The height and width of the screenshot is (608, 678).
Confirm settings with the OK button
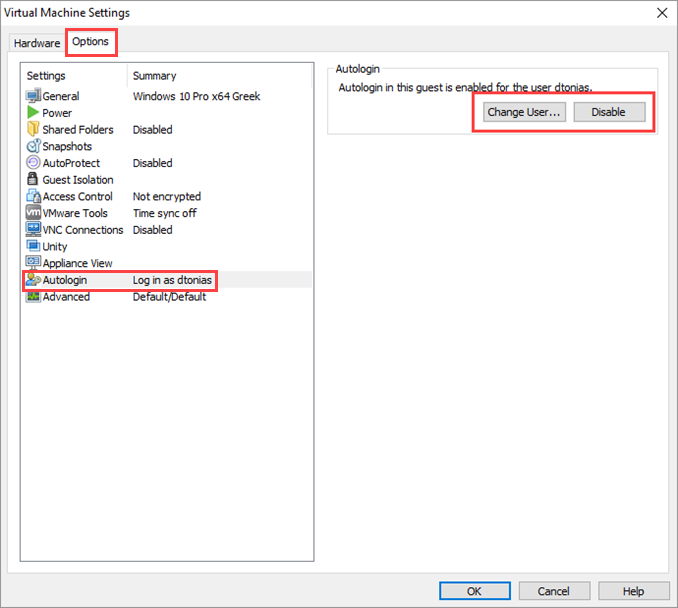coord(475,591)
